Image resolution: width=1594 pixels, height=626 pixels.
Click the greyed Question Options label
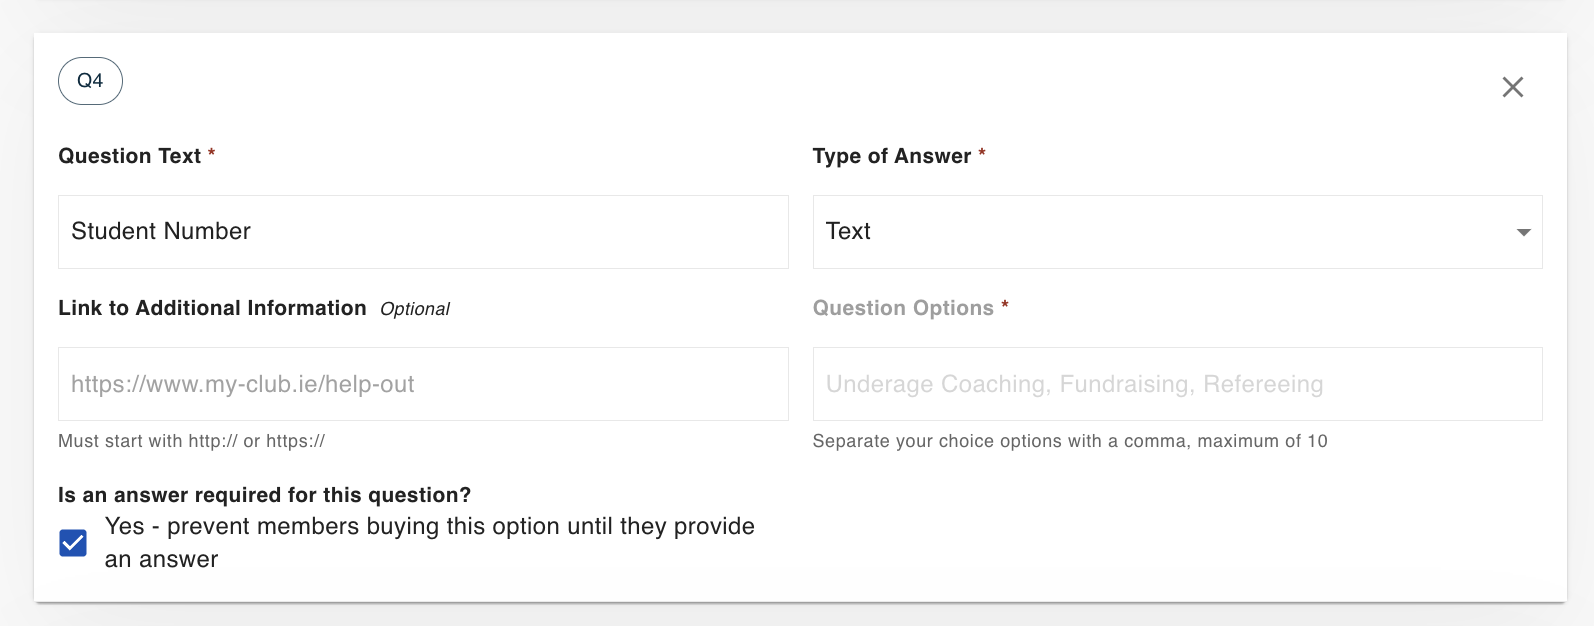903,308
